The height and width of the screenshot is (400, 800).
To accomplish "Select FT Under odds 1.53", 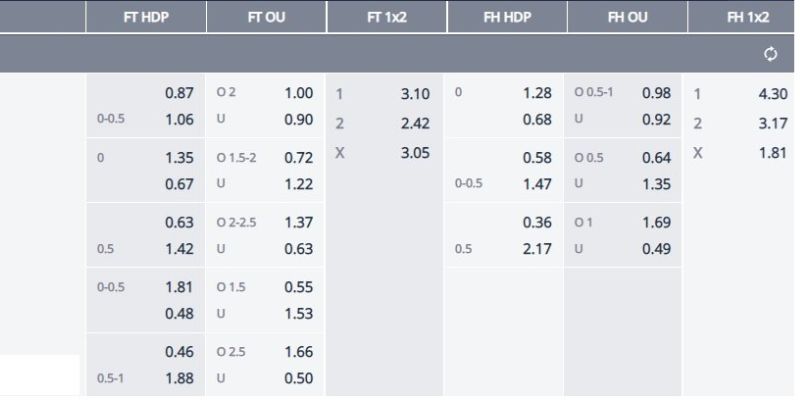I will pyautogui.click(x=298, y=313).
